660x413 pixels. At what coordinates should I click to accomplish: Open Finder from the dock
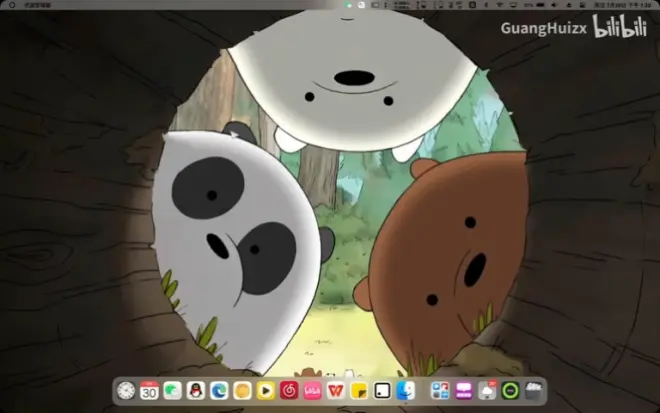406,390
